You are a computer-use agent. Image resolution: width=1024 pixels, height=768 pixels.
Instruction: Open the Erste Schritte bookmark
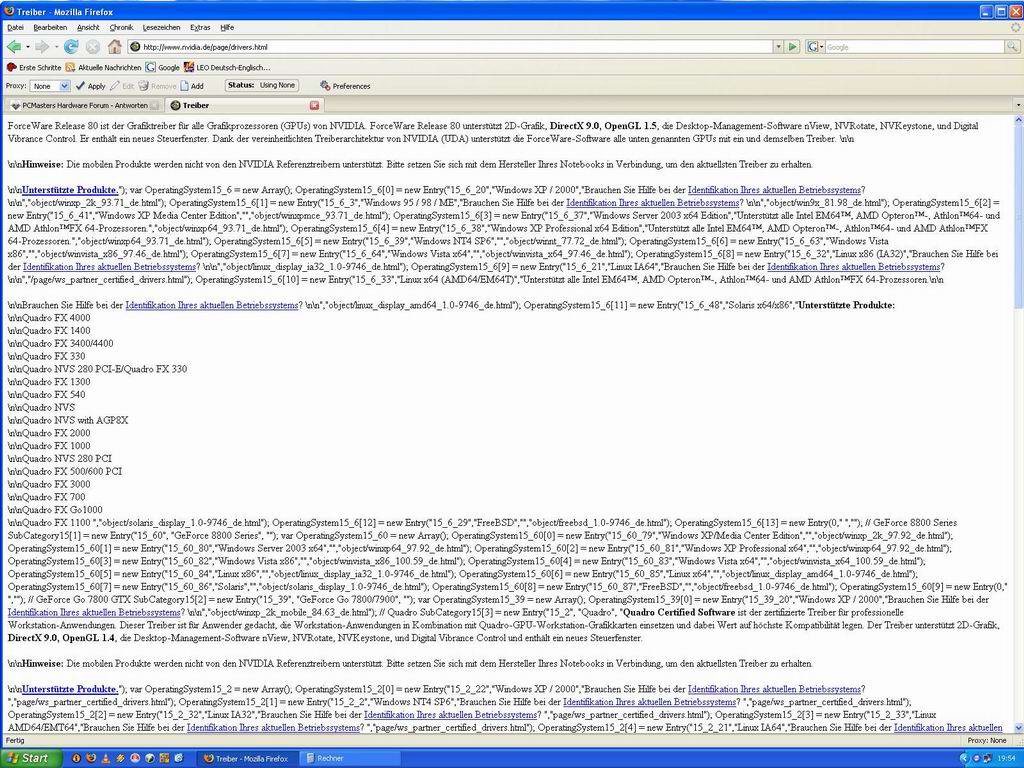tap(34, 67)
